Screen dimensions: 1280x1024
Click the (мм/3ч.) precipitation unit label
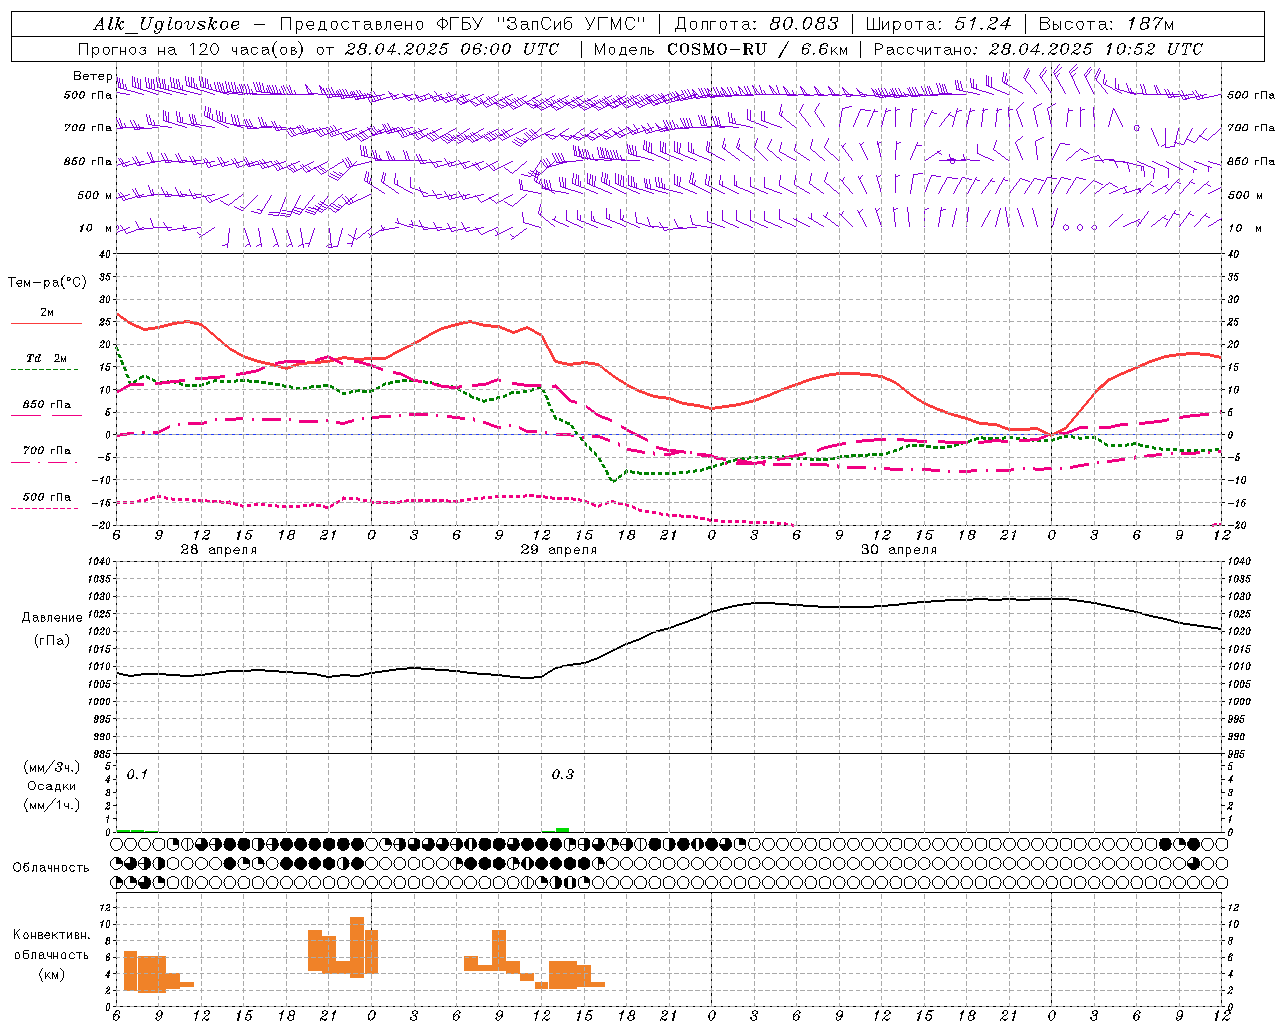(52, 768)
